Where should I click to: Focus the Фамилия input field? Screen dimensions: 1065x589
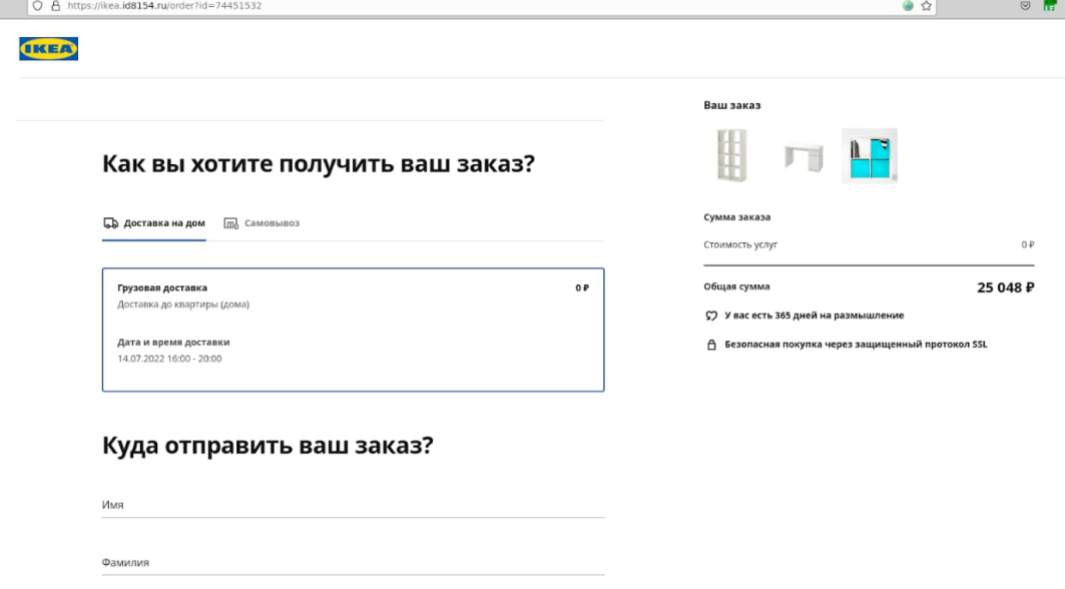click(353, 563)
